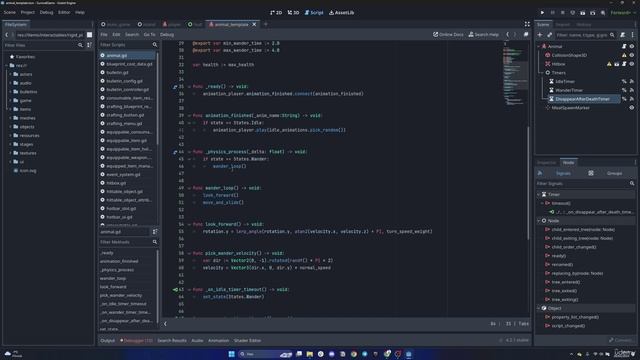The width and height of the screenshot is (640, 360).
Task: Collapse the Object signals category
Action: [x=539, y=309]
